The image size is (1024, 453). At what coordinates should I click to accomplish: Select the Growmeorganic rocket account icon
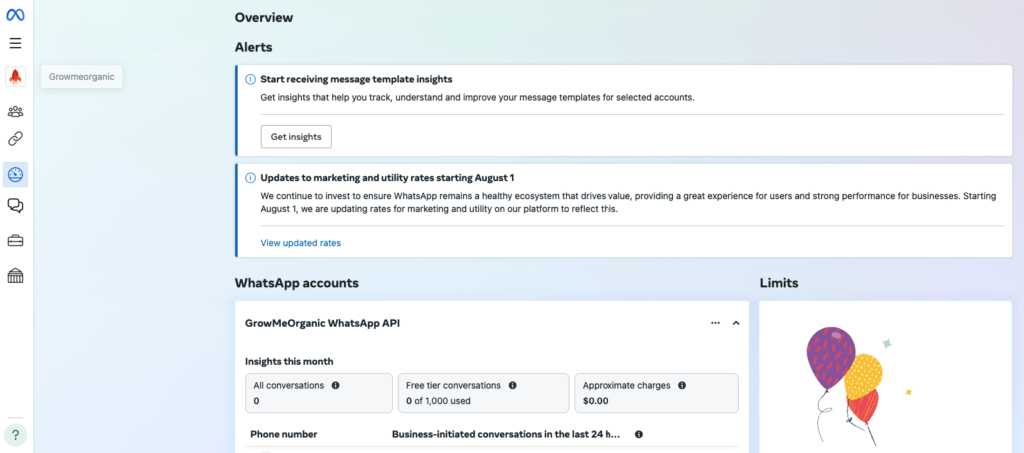click(15, 77)
